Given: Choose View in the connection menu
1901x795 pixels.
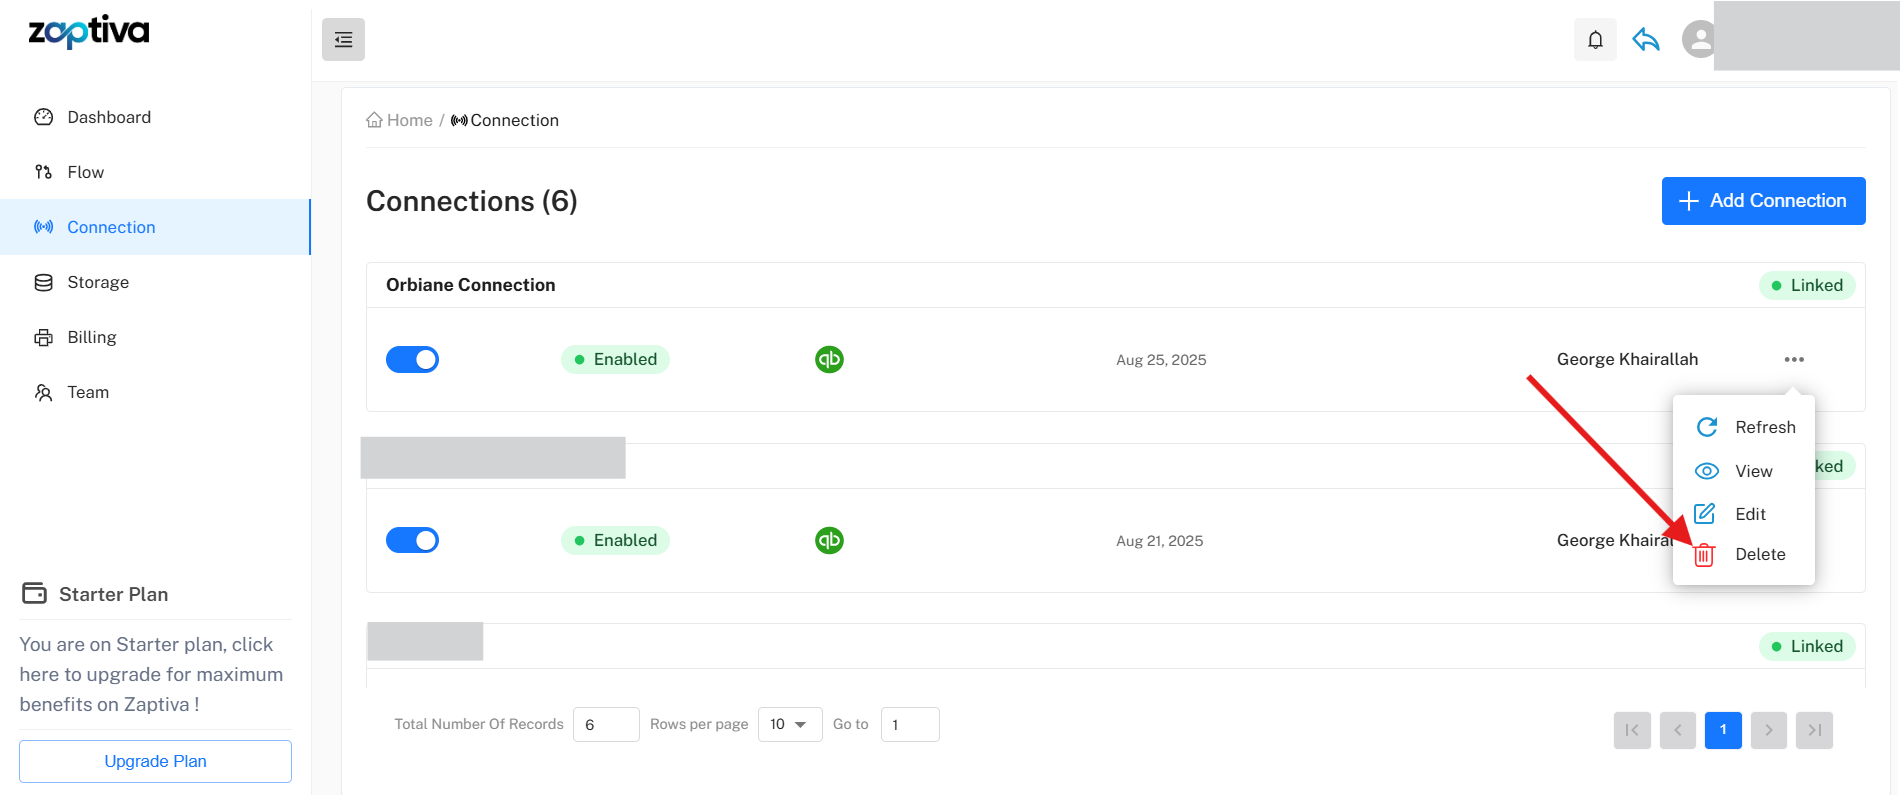Looking at the screenshot, I should (x=1753, y=471).
